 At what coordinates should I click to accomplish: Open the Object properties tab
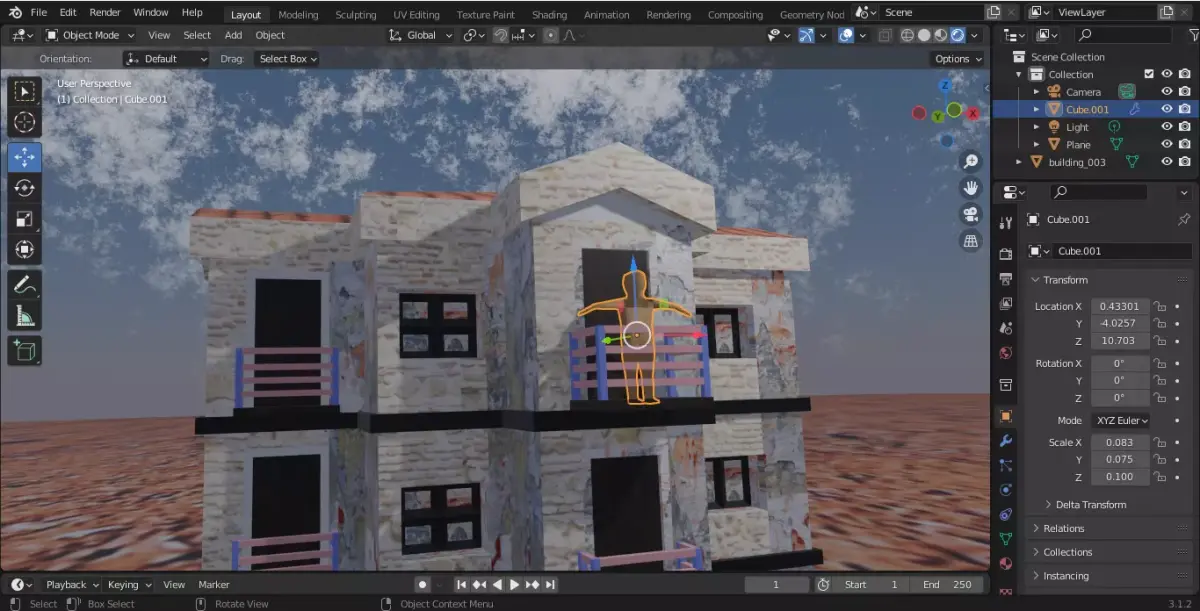1006,416
